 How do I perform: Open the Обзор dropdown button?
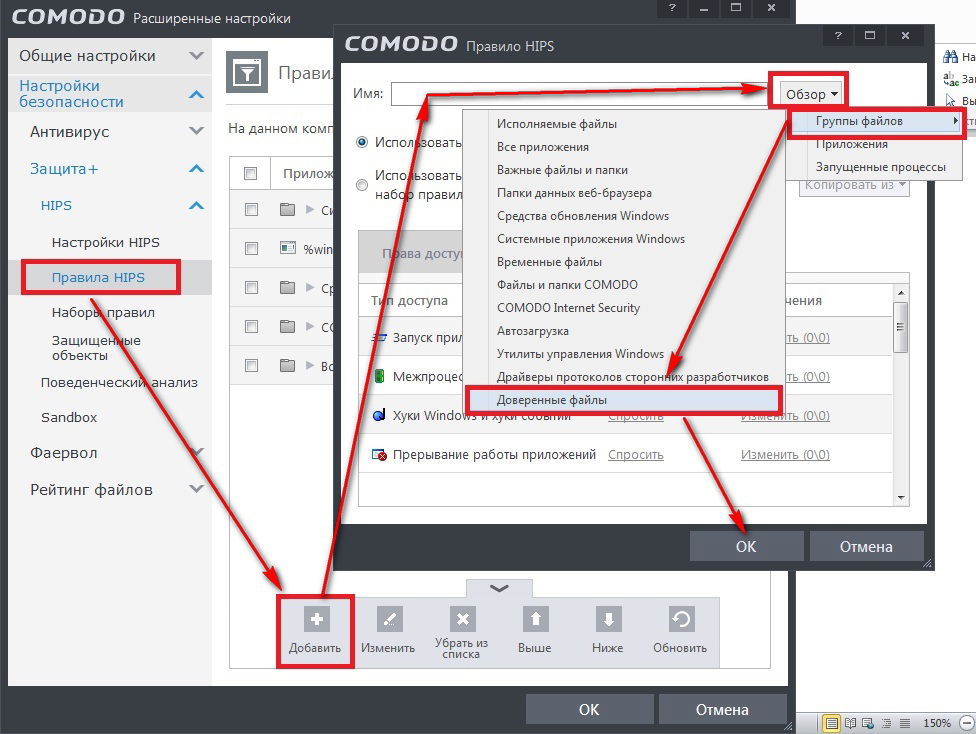810,94
